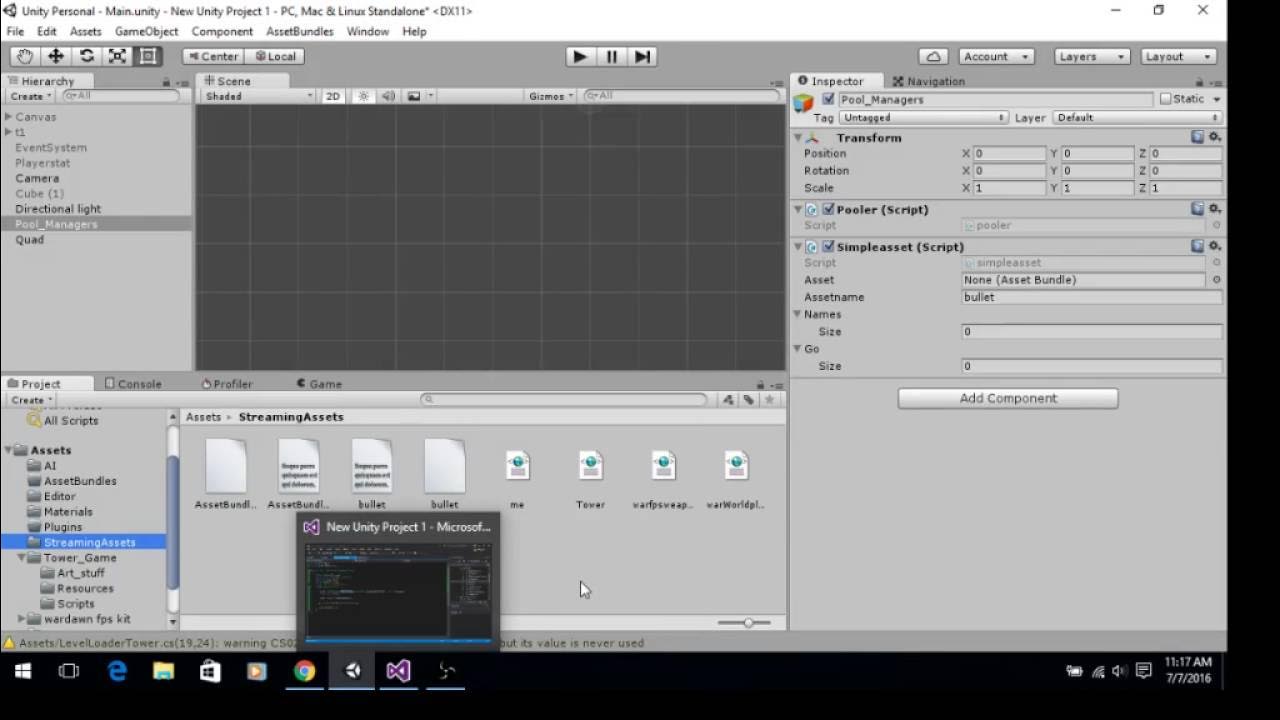1280x720 pixels.
Task: Select the Move tool
Action: coord(55,57)
